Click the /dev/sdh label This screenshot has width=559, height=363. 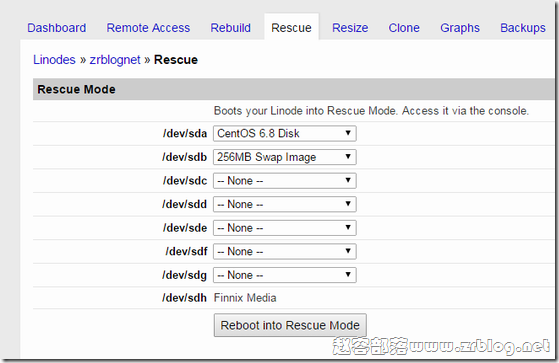click(x=185, y=298)
